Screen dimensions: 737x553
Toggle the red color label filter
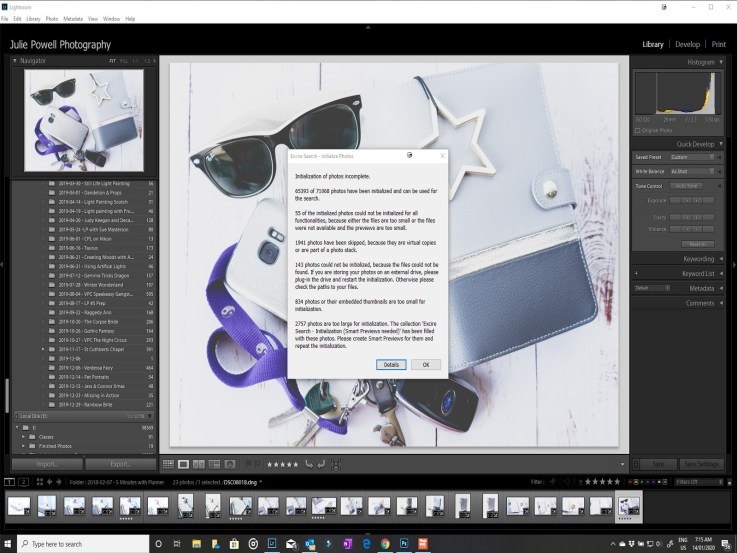coord(631,482)
